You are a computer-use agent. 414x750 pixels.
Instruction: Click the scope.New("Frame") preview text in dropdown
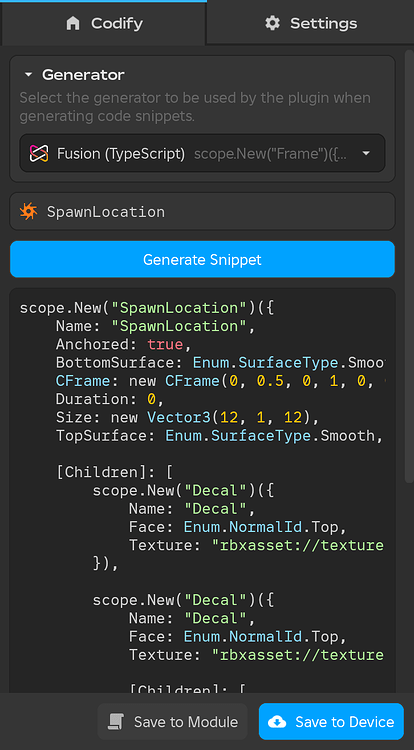(271, 154)
